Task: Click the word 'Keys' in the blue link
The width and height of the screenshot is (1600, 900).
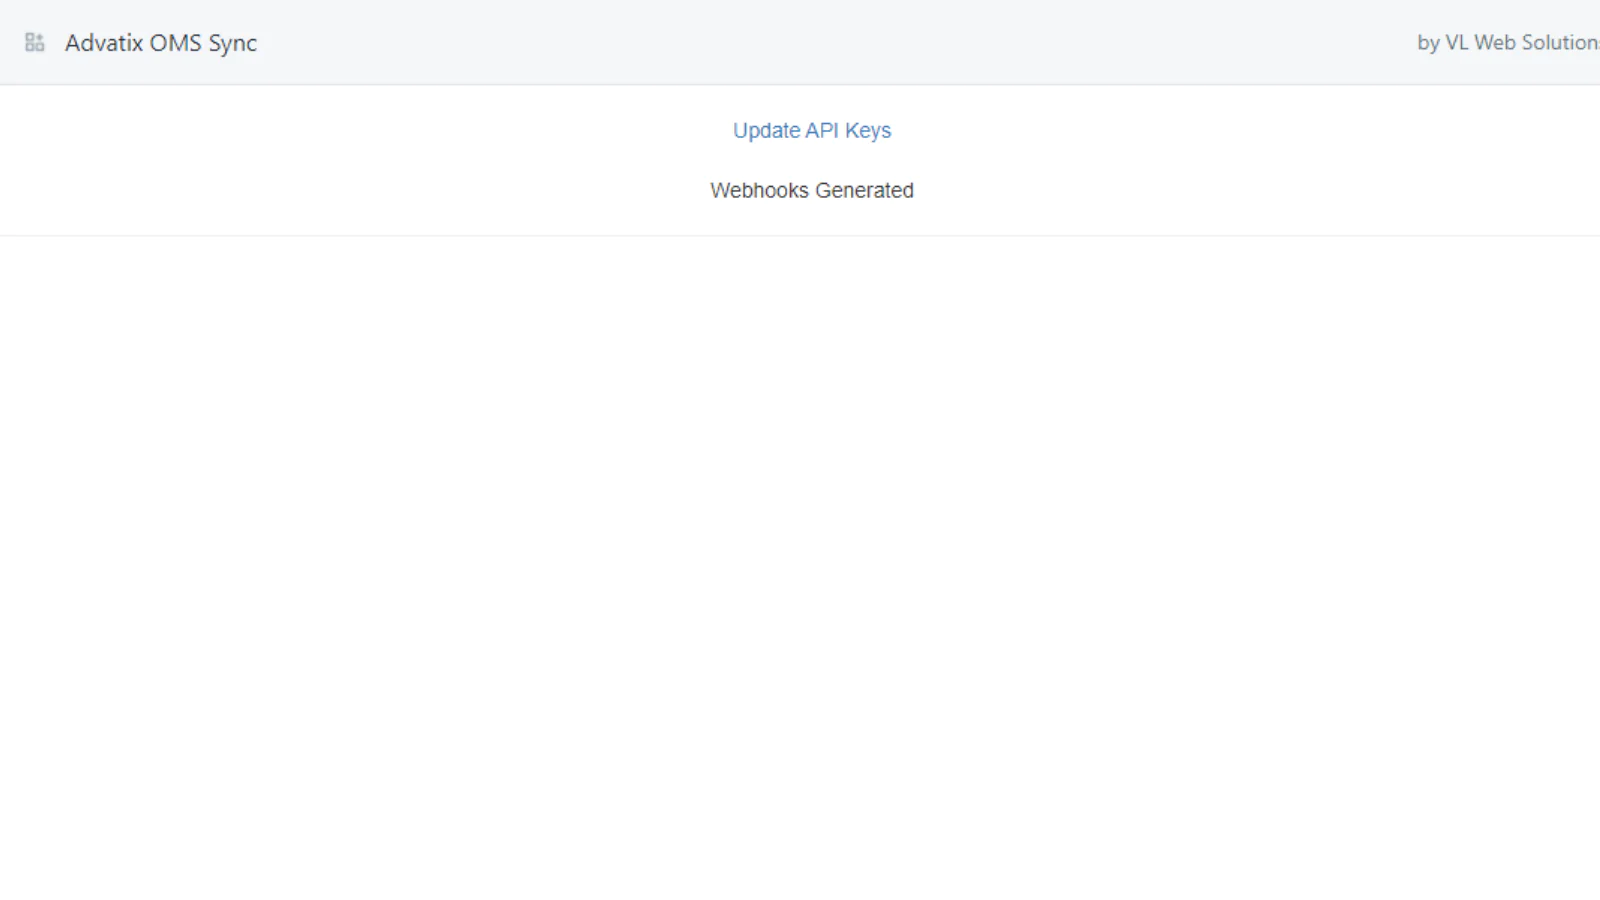Action: [868, 131]
